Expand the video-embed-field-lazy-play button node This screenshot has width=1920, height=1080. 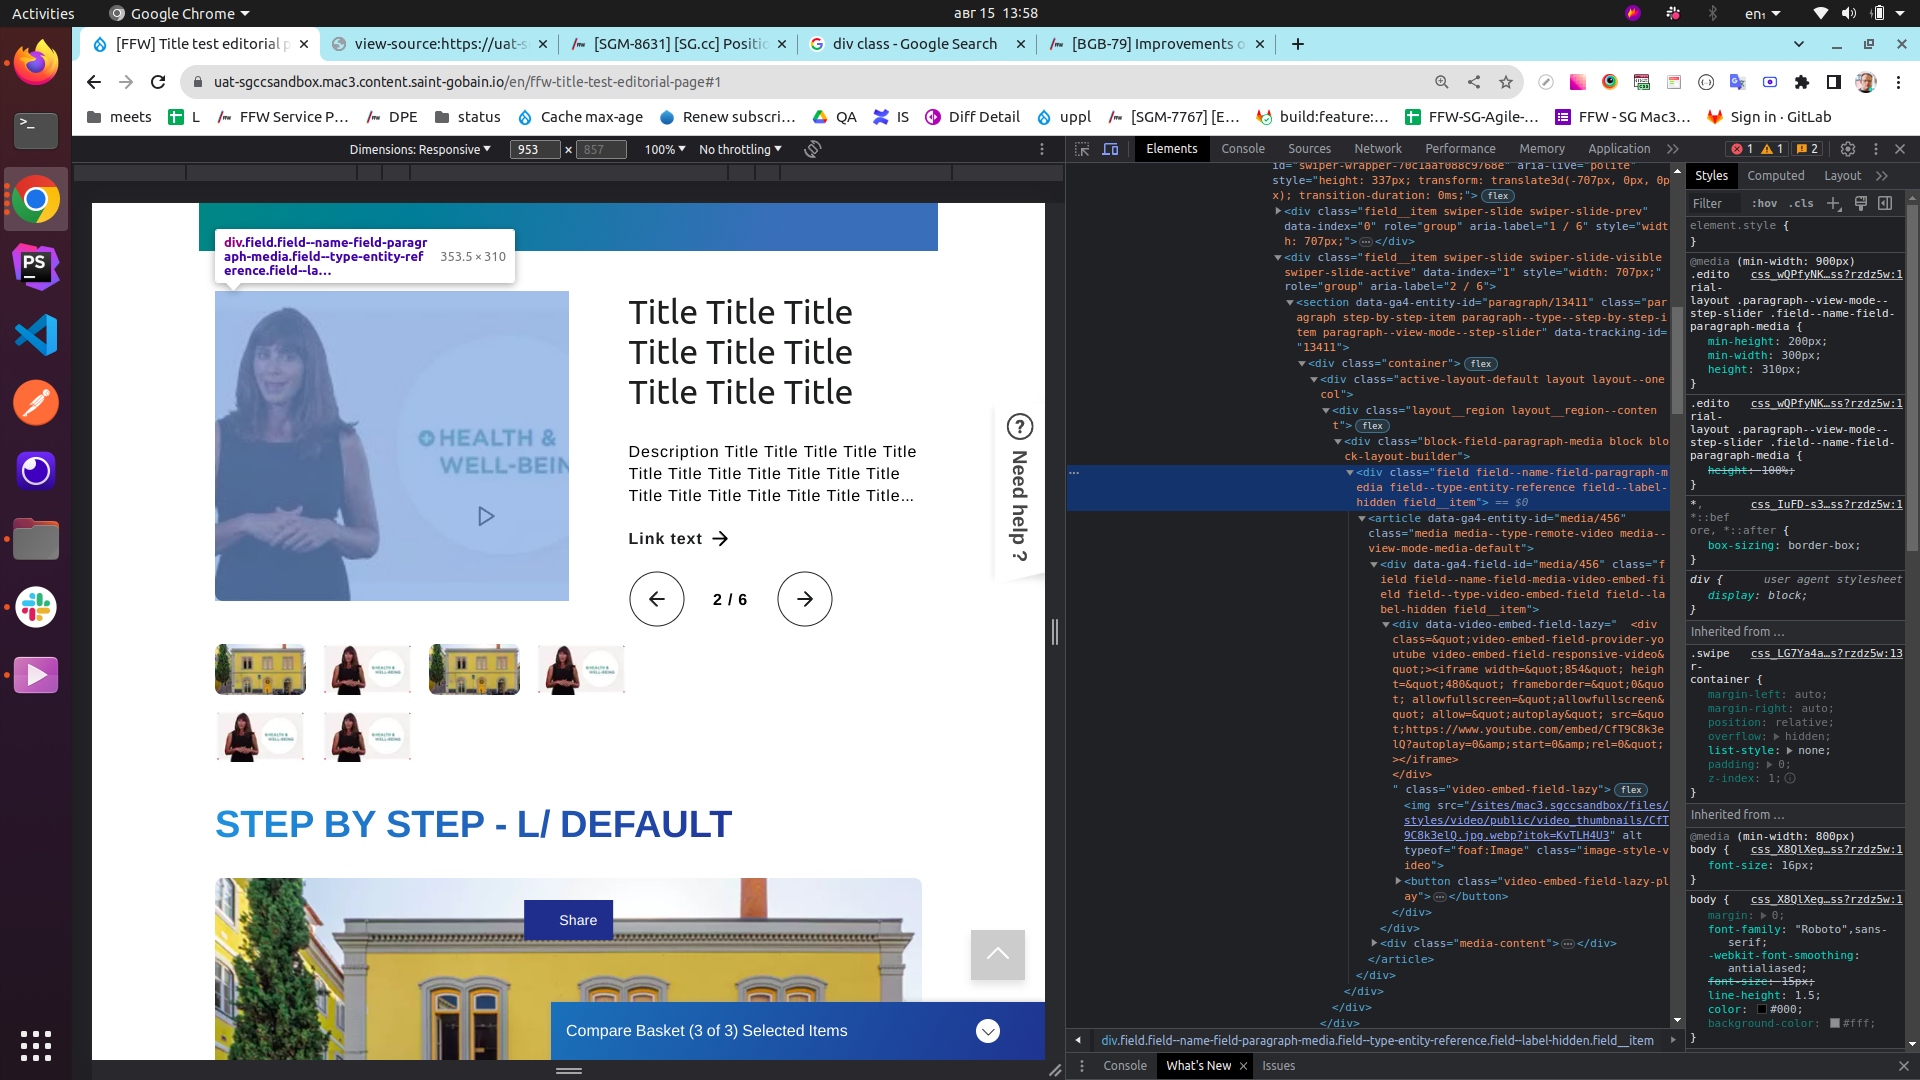[x=1398, y=881]
